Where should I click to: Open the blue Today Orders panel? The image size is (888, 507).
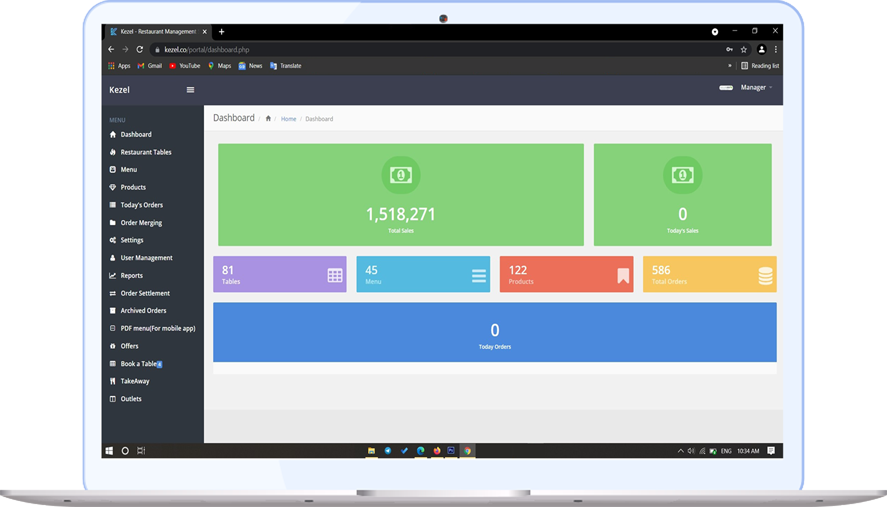tap(494, 333)
